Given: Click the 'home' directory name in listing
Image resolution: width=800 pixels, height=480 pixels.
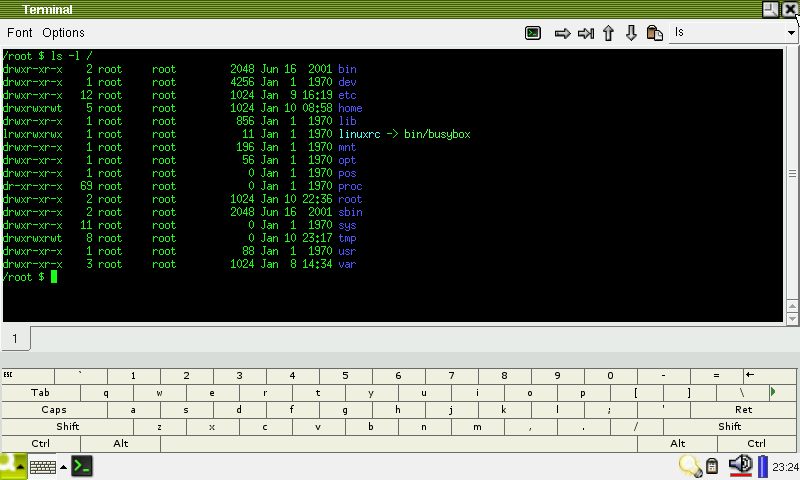Looking at the screenshot, I should point(351,108).
